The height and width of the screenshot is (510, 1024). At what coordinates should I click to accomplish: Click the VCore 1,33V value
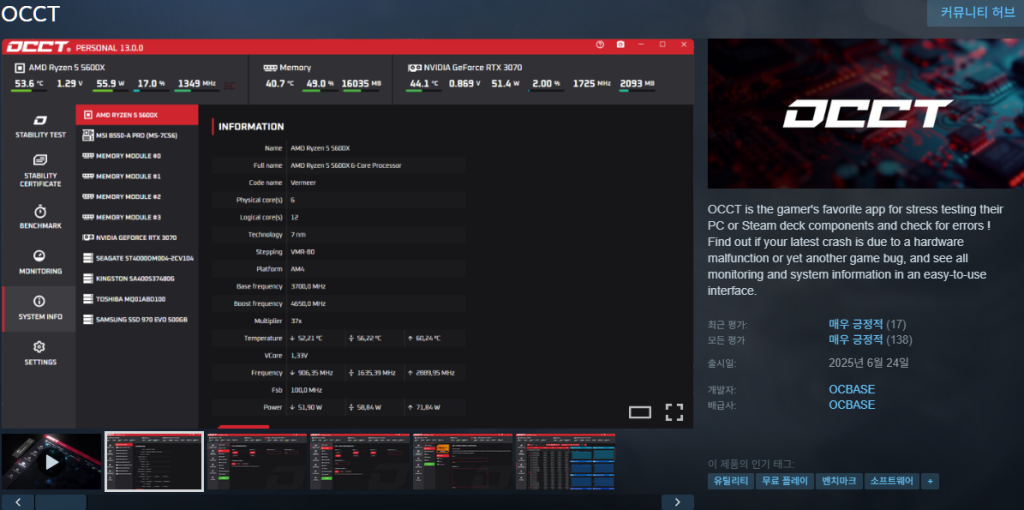[299, 355]
